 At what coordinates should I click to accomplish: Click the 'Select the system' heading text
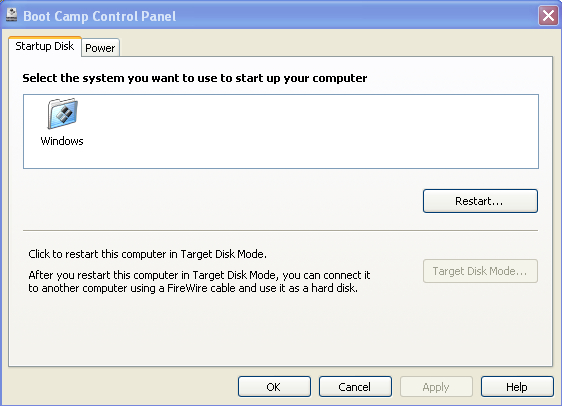click(195, 78)
